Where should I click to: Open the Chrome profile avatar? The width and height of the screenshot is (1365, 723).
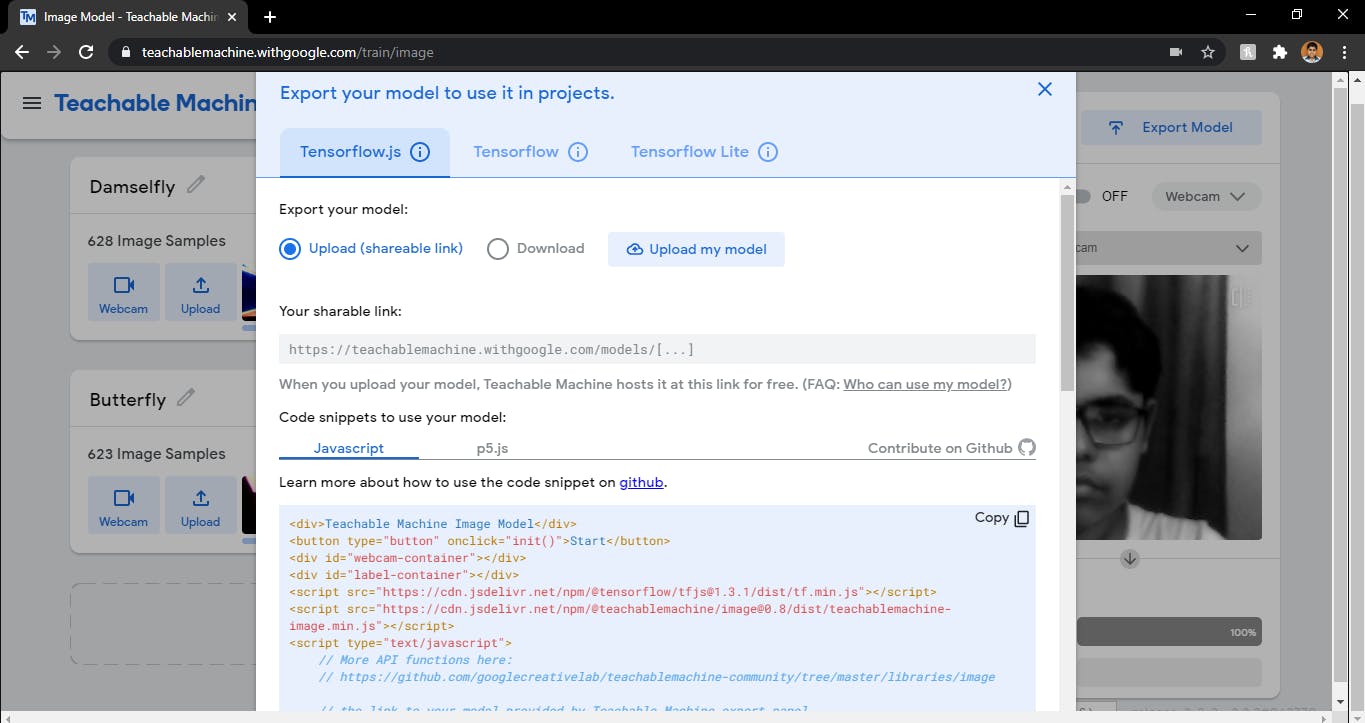(1312, 52)
